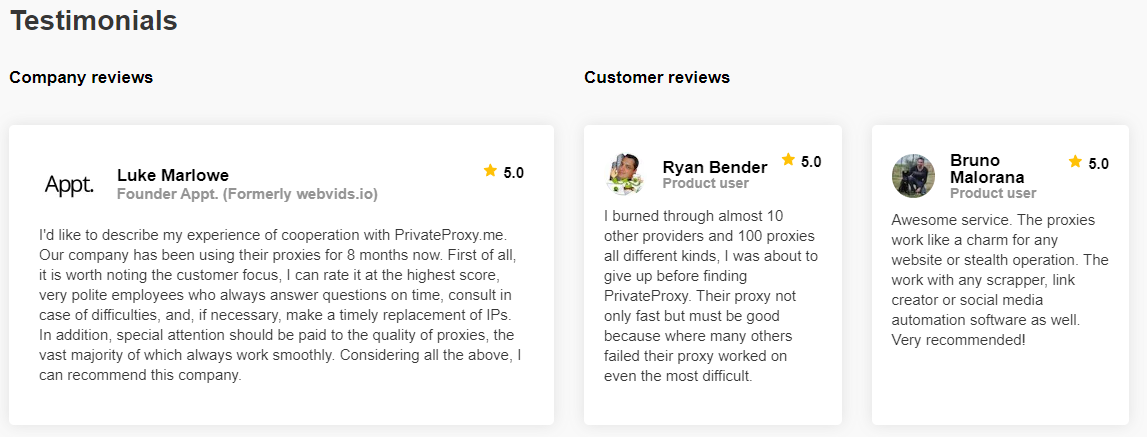Click the 5.0 score on Ryan Bender's review
The height and width of the screenshot is (437, 1147).
[811, 162]
